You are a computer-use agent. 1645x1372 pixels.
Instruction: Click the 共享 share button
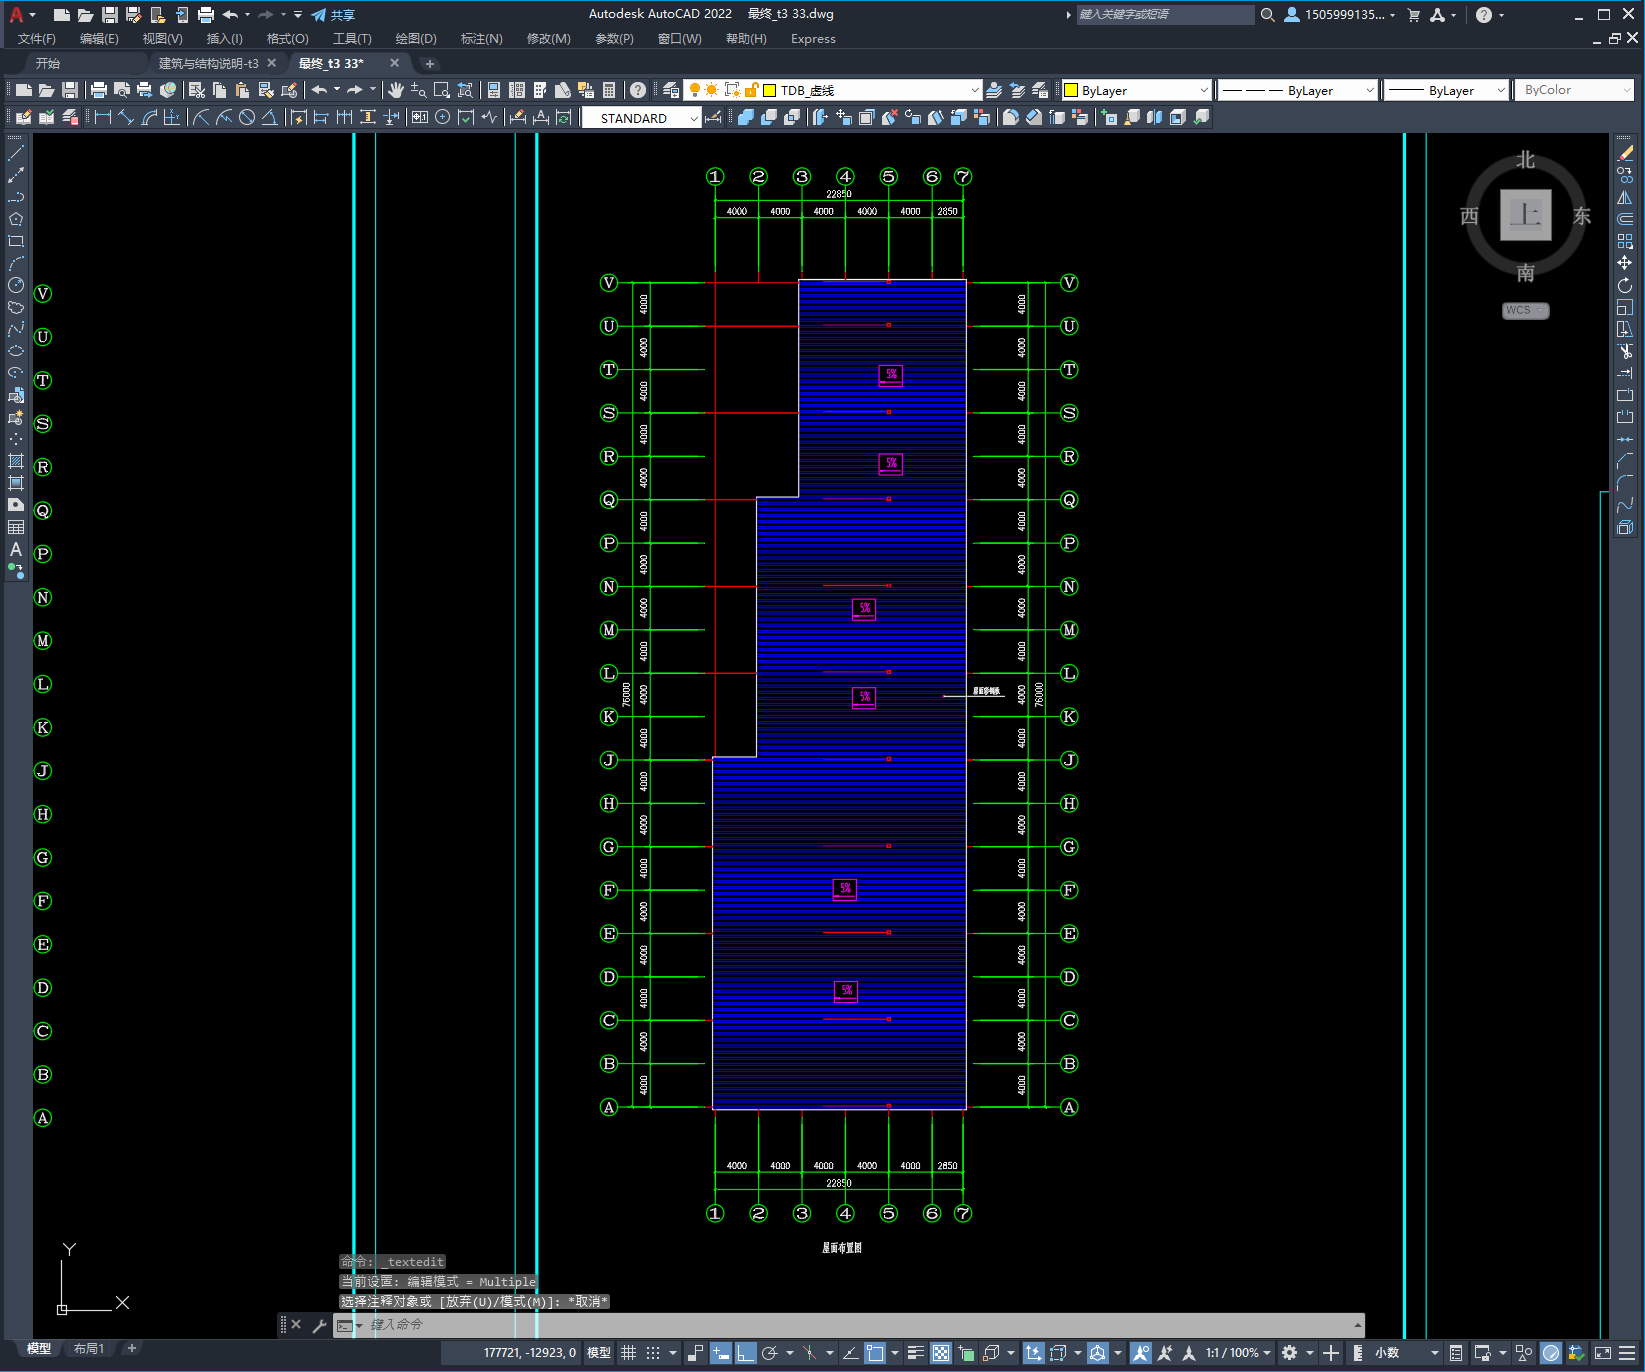[x=333, y=15]
